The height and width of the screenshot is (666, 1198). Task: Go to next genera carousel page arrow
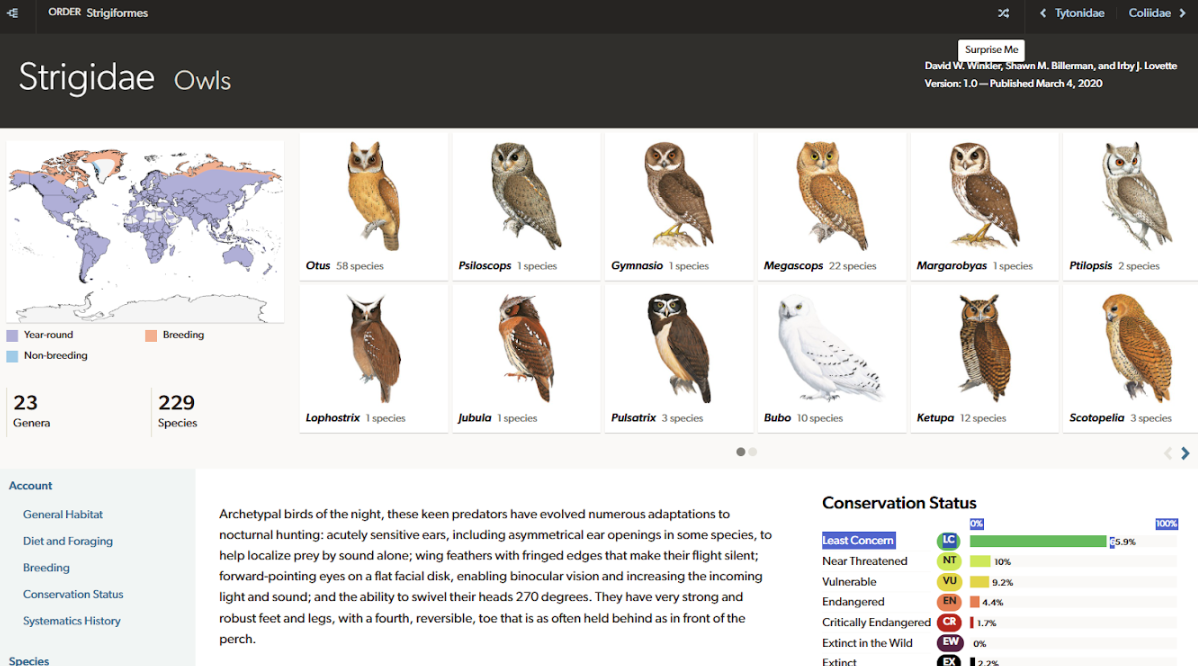click(1185, 453)
